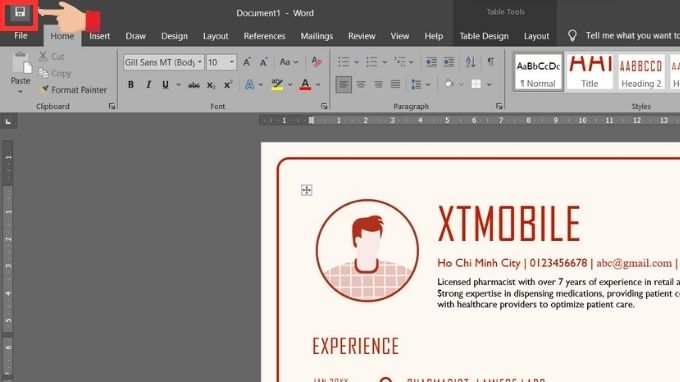Viewport: 680px width, 382px height.
Task: Open the Paragraph dialog launcher
Action: click(x=499, y=106)
